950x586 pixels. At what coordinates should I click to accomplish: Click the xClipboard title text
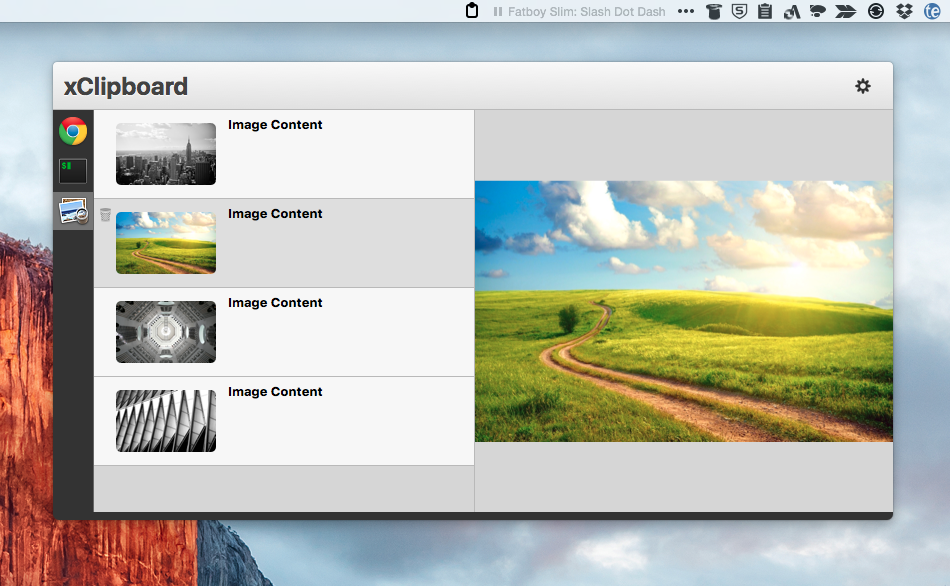tap(126, 87)
